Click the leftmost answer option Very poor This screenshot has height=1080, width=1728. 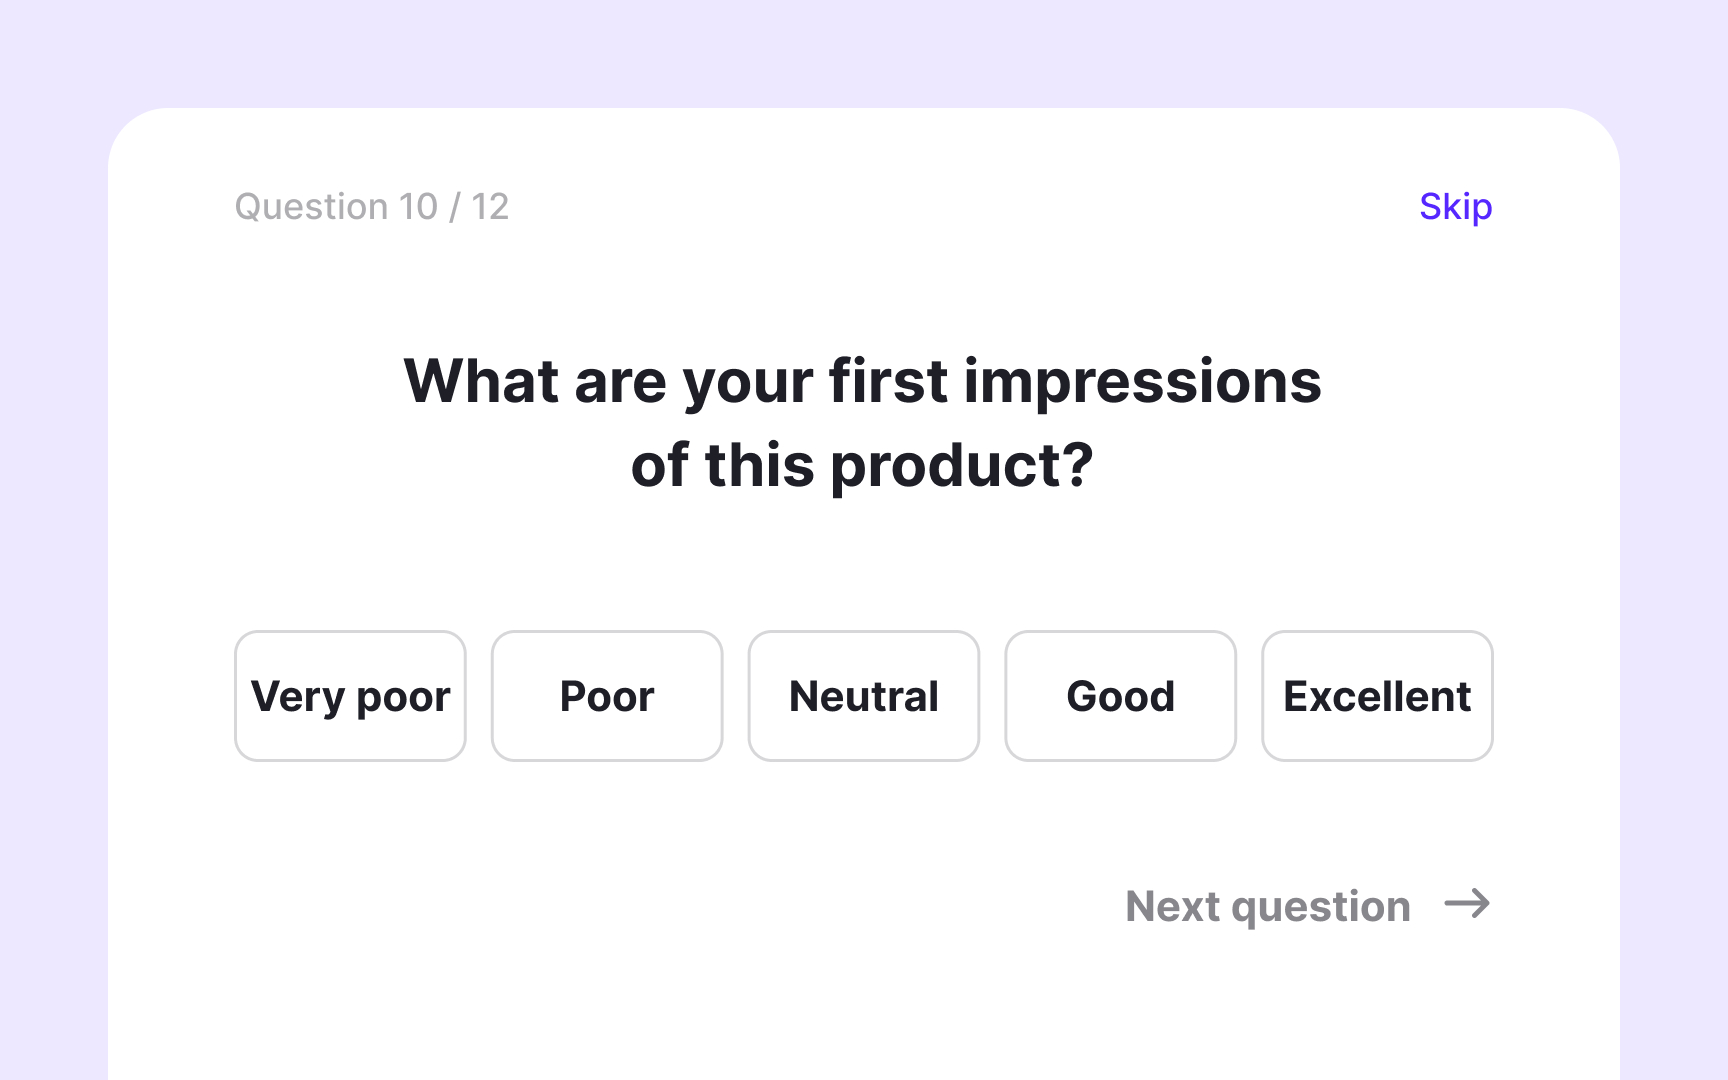(350, 696)
